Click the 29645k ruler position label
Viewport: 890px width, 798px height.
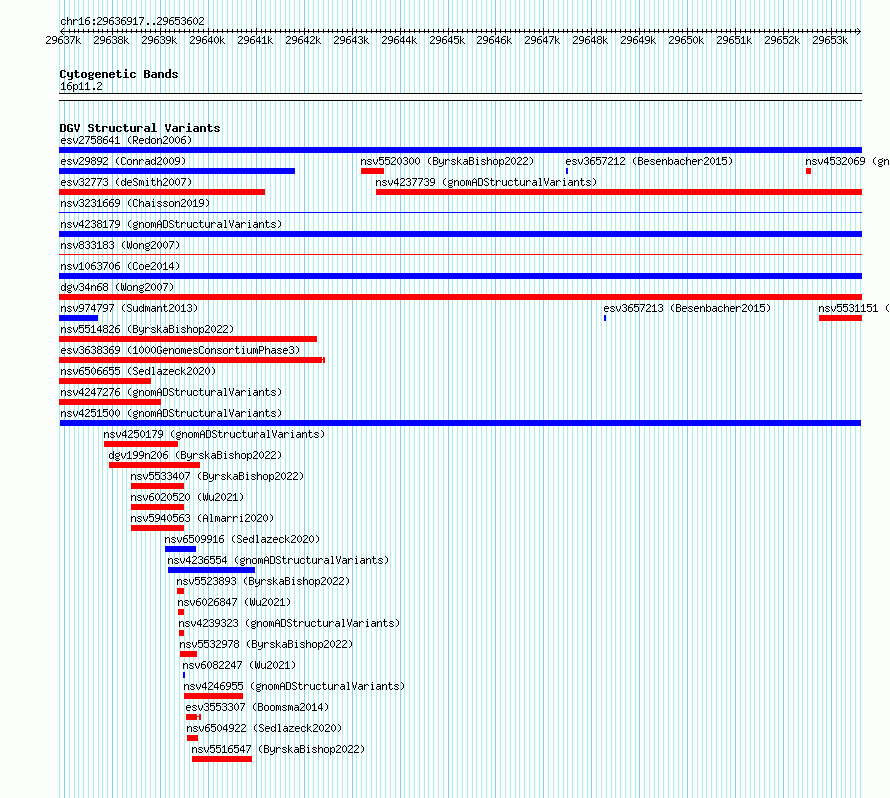pyautogui.click(x=447, y=40)
